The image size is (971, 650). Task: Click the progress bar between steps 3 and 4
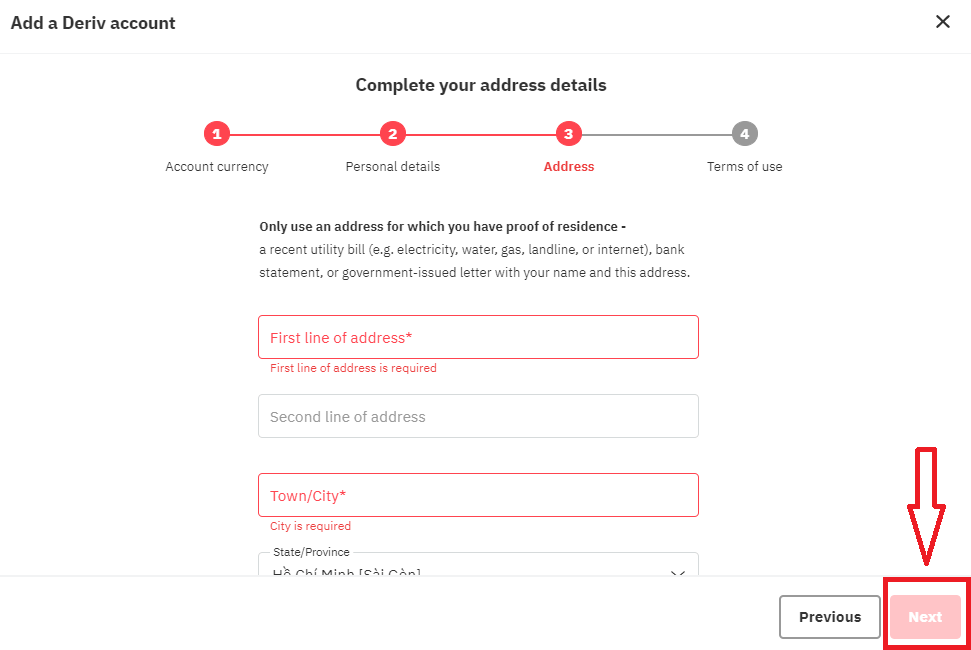pyautogui.click(x=656, y=133)
